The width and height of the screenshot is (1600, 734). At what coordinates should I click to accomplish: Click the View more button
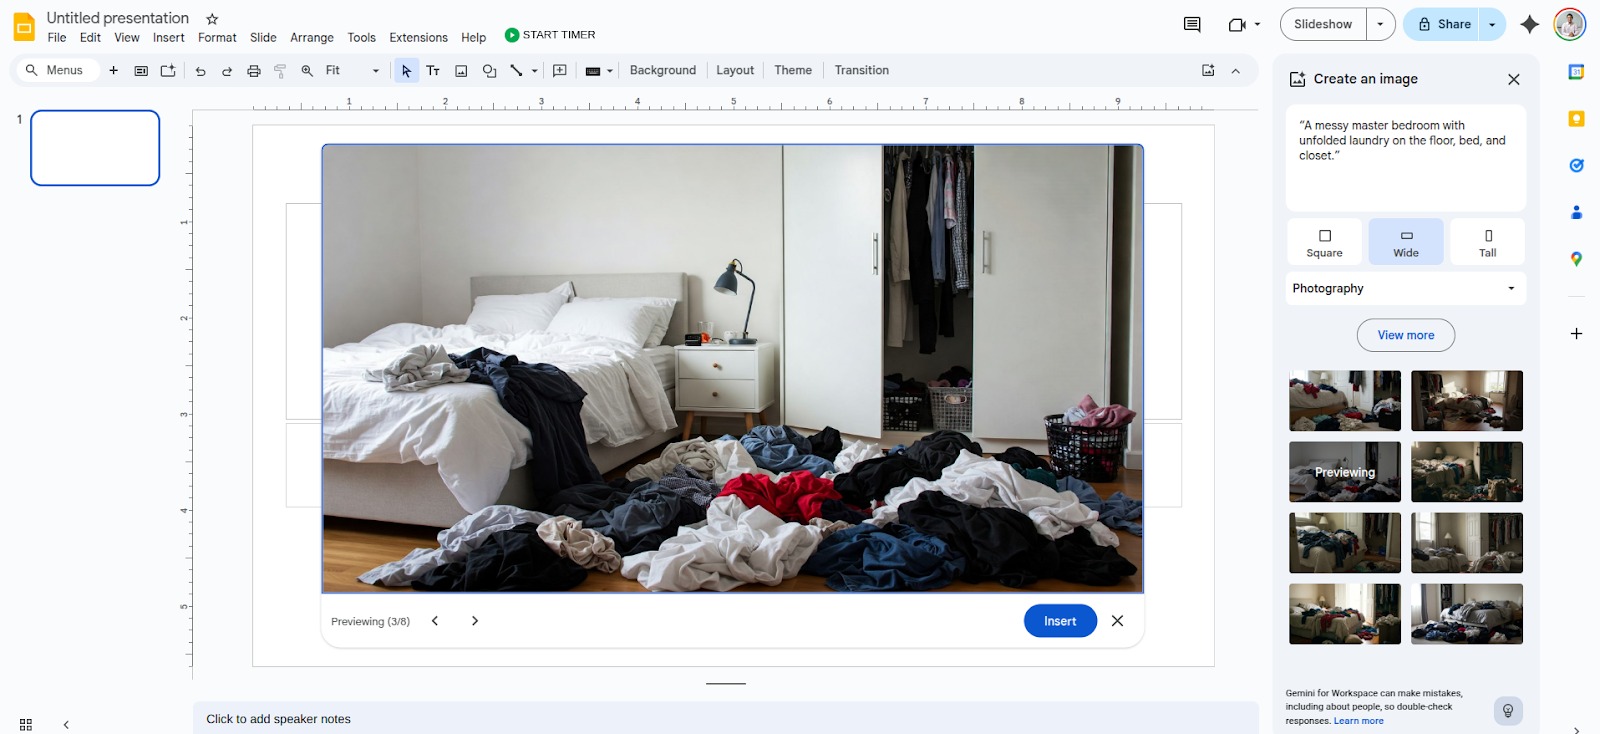tap(1405, 335)
